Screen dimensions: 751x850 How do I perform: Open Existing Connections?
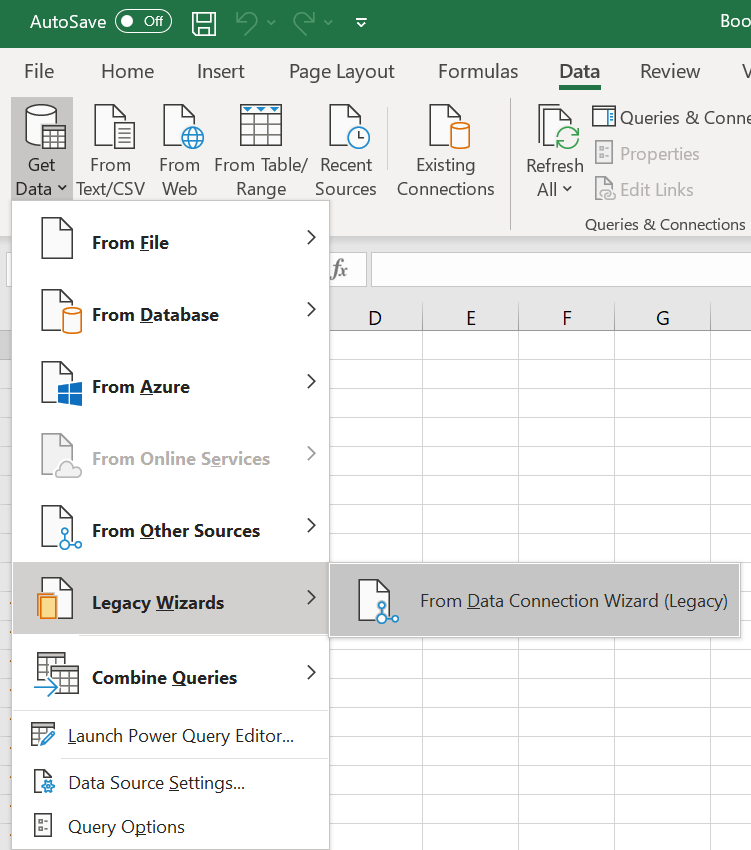tap(446, 150)
